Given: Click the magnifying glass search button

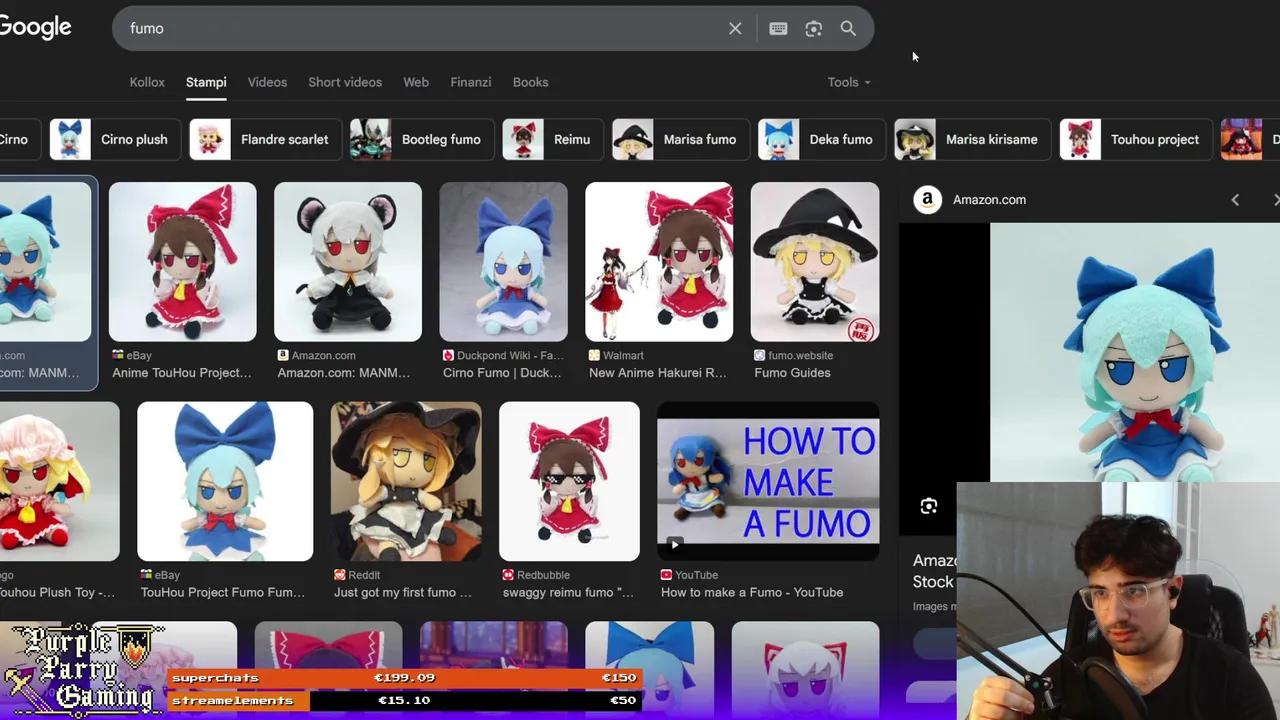Looking at the screenshot, I should (848, 28).
